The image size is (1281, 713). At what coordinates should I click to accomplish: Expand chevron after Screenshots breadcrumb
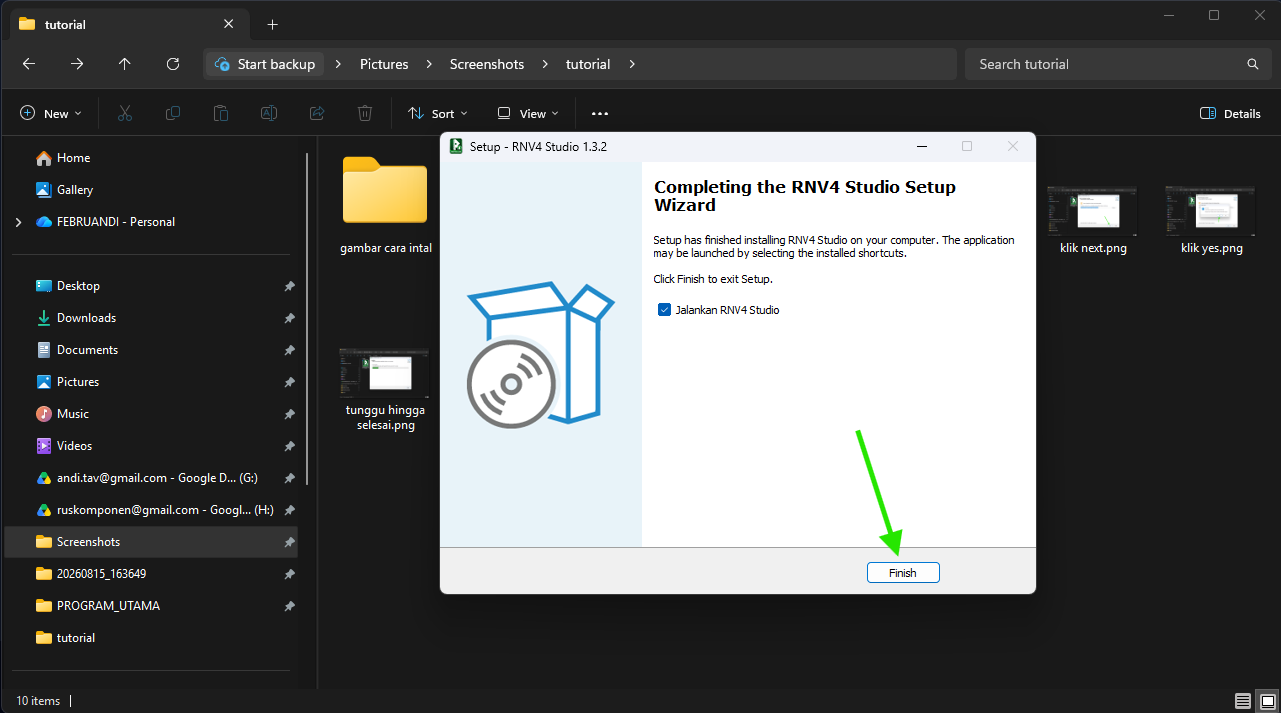point(545,64)
